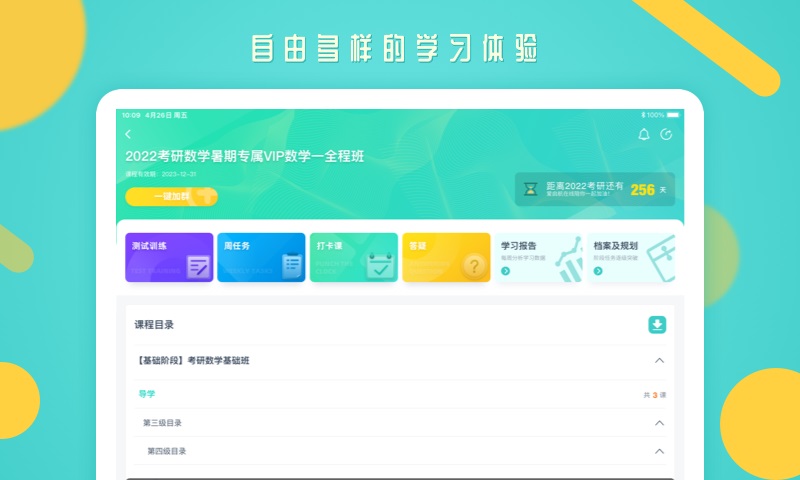
Task: Click the circular refresh icon beside the bell
Action: click(667, 135)
